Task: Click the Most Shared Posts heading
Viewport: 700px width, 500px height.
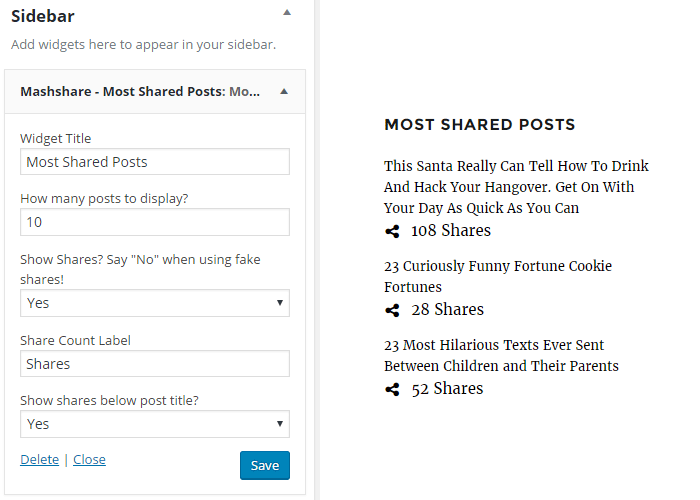Action: point(479,125)
